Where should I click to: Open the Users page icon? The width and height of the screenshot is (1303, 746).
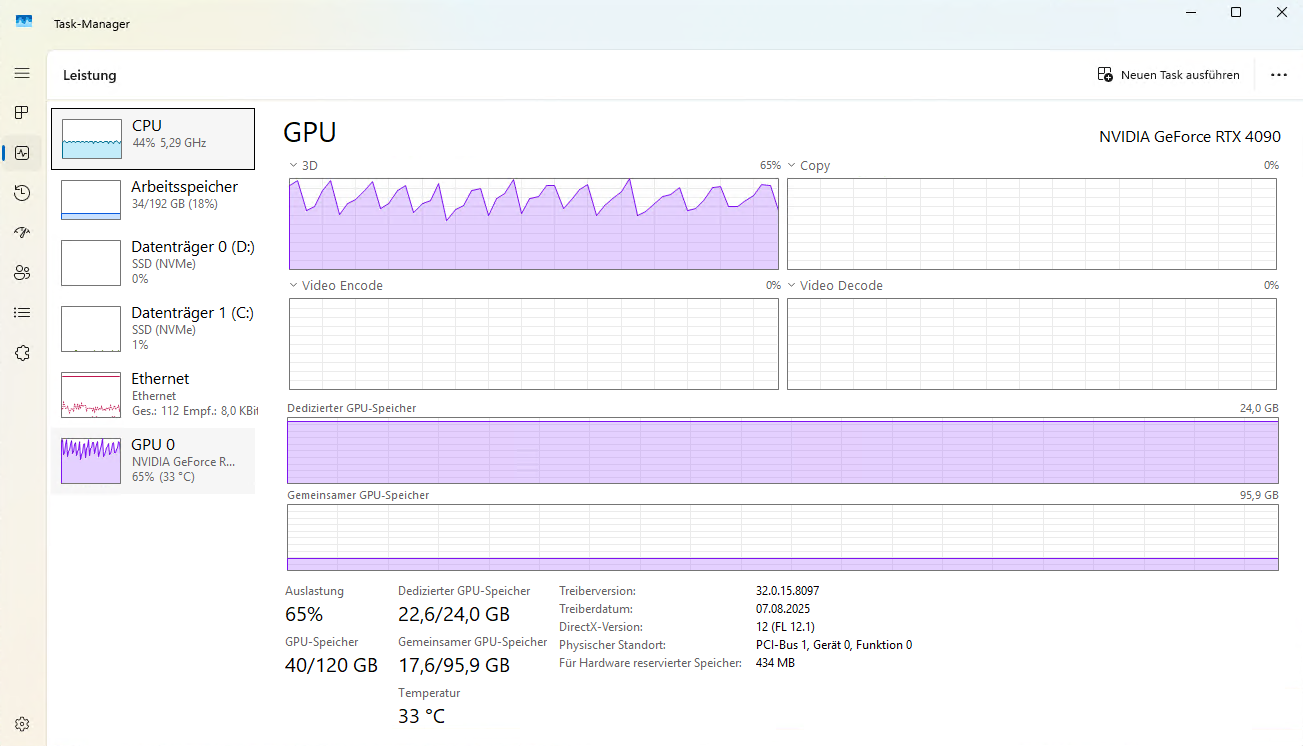click(22, 272)
